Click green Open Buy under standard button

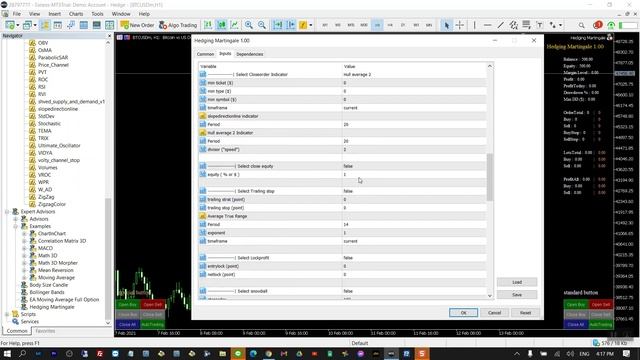[576, 304]
